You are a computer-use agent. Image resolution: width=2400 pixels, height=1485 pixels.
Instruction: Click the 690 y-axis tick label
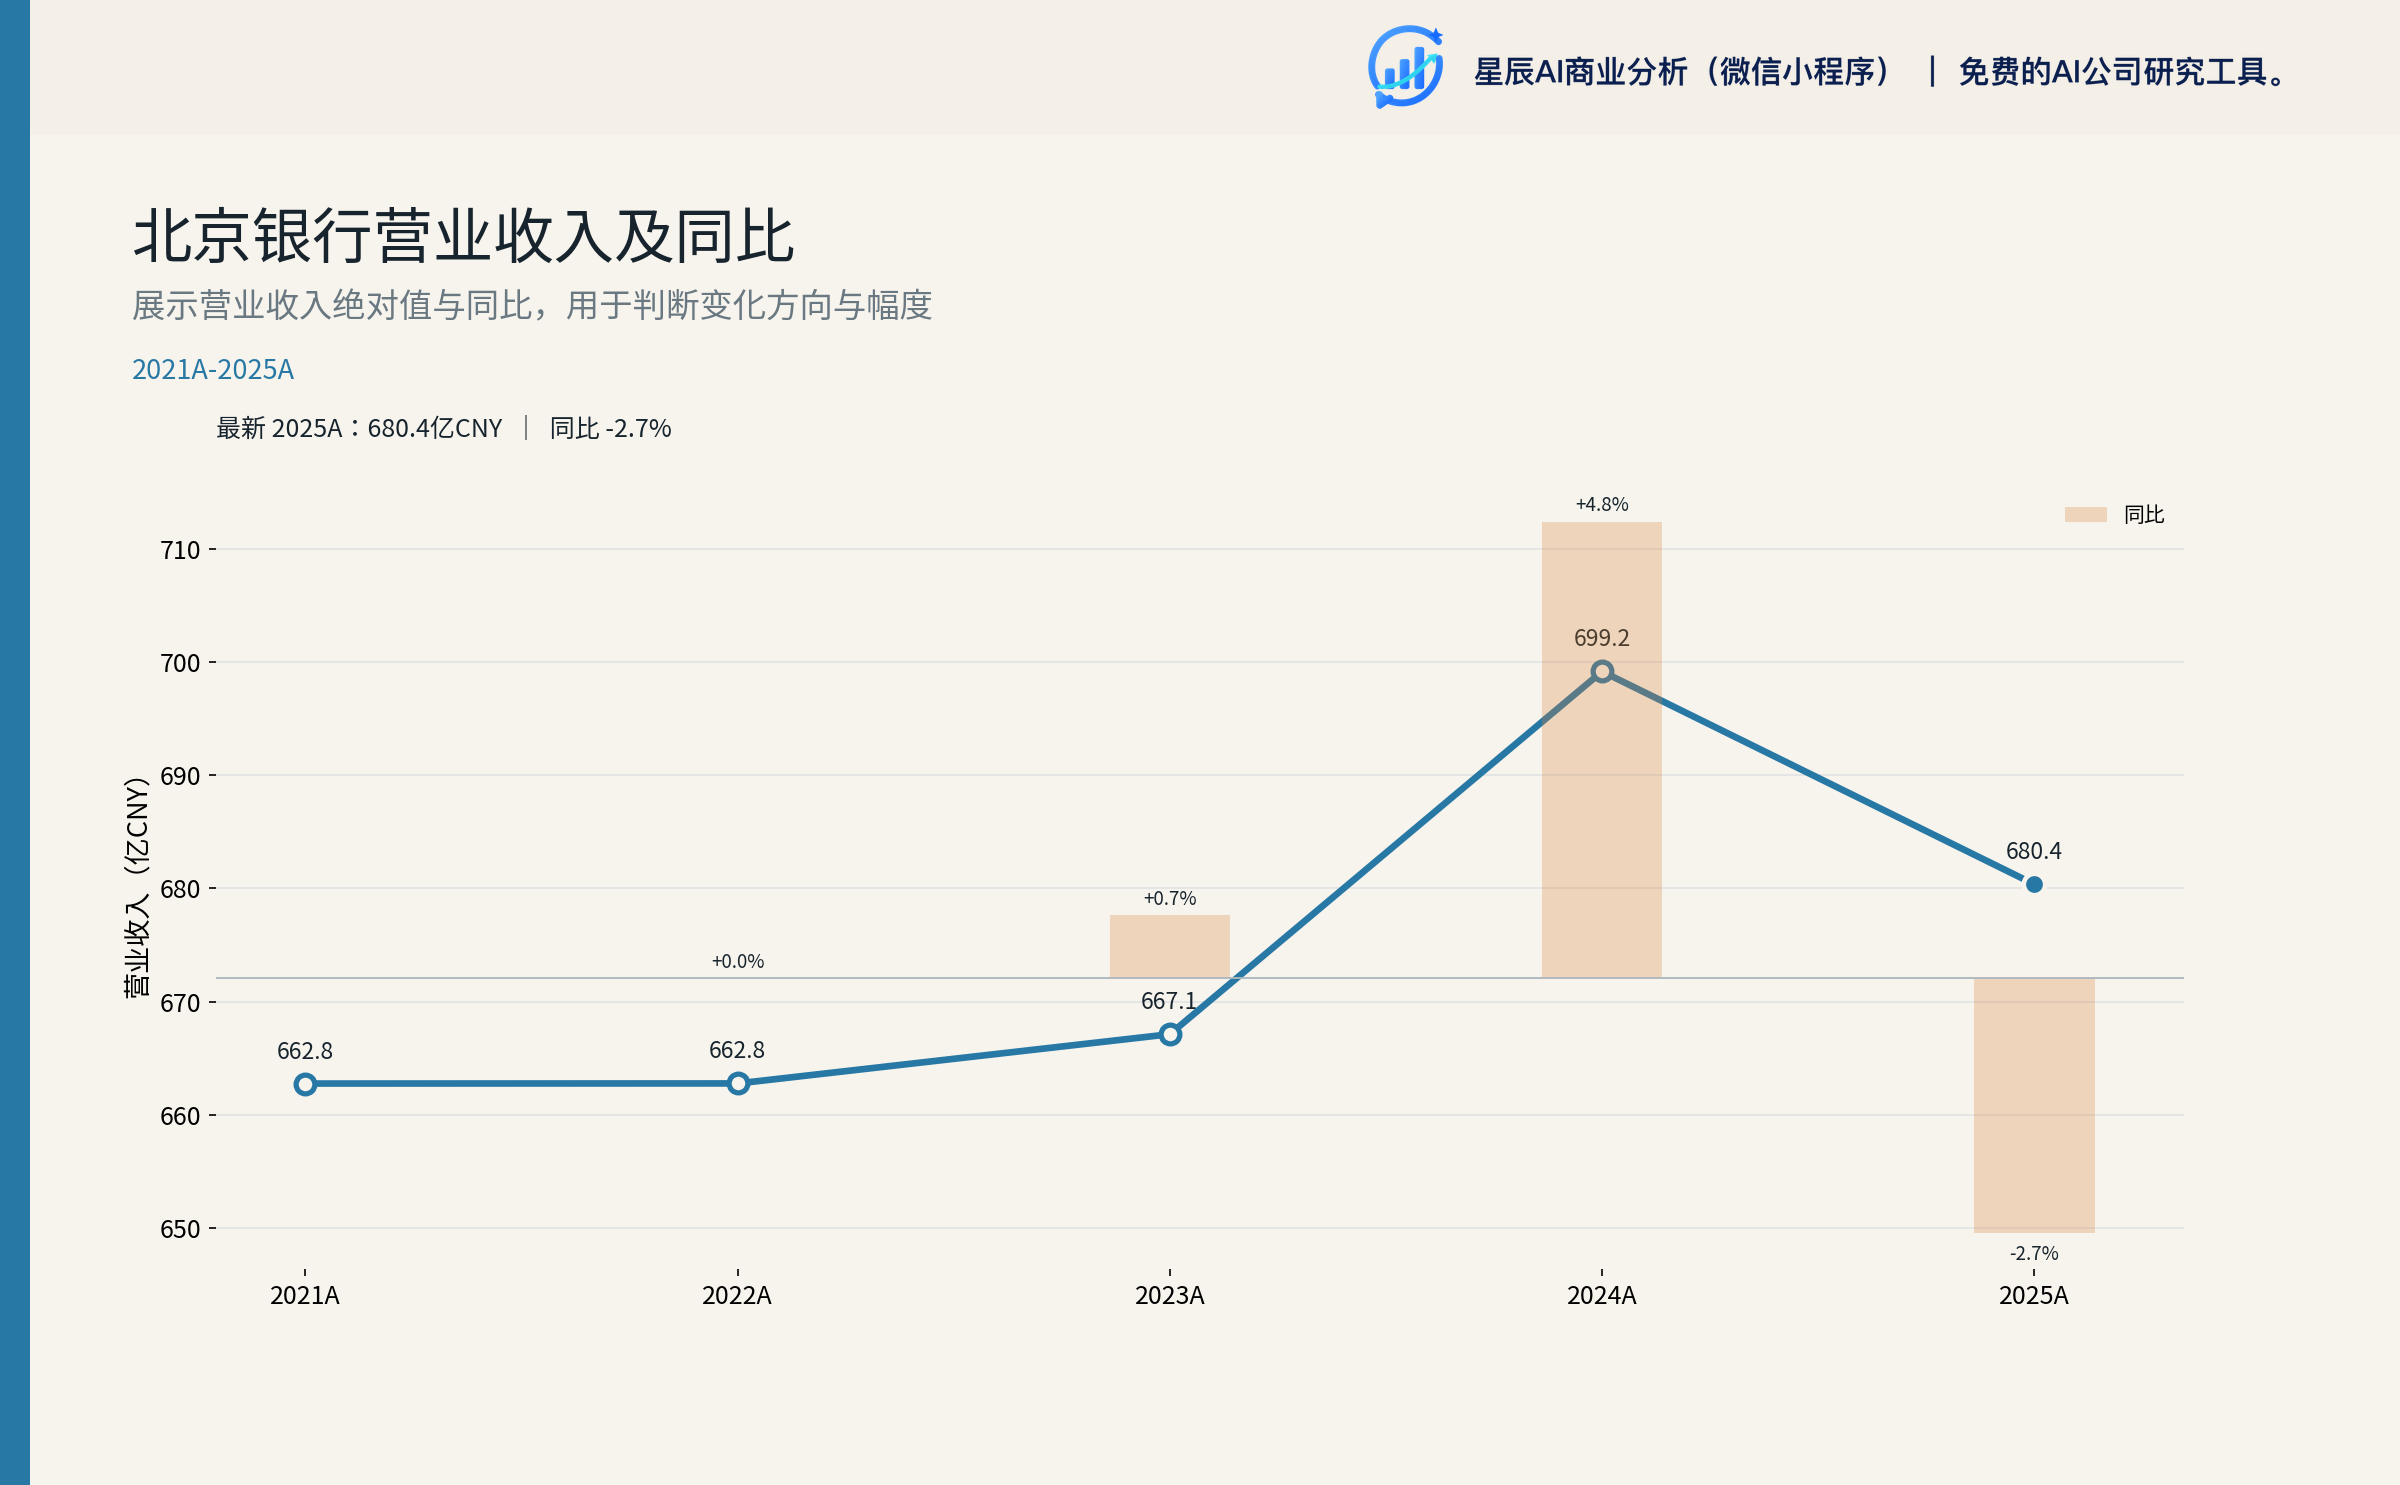click(181, 776)
